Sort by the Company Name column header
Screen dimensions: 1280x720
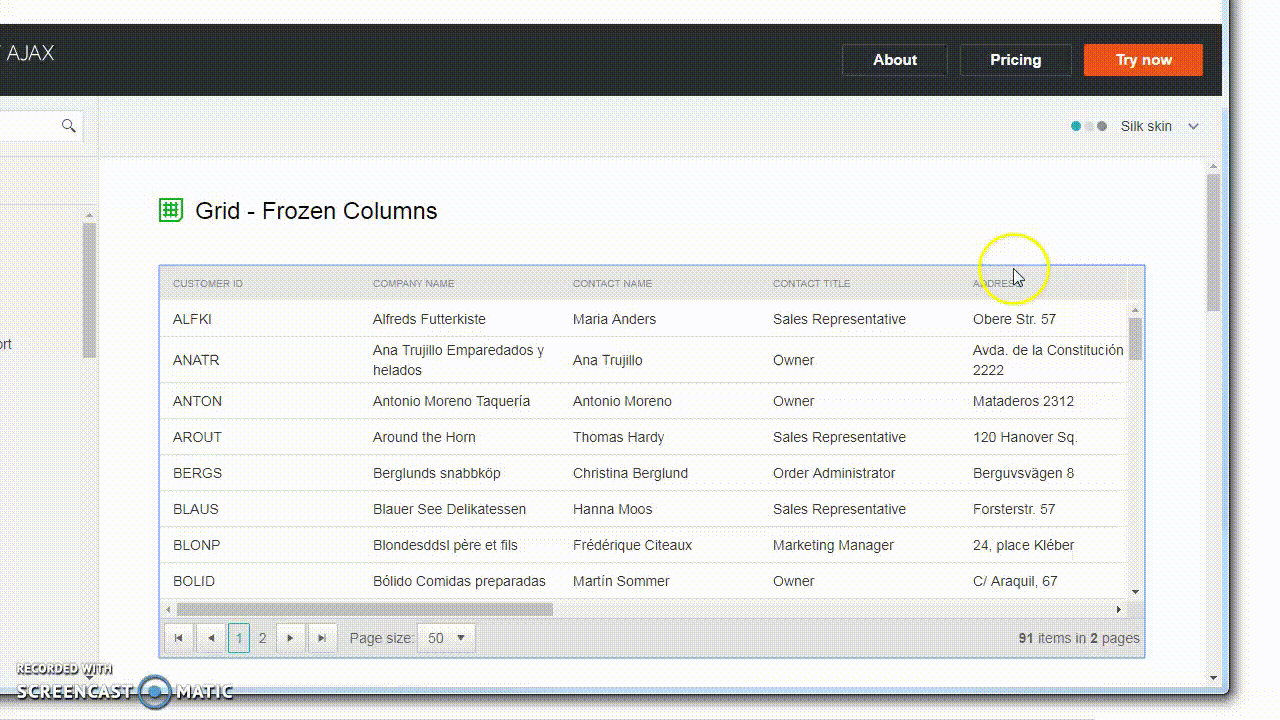413,284
